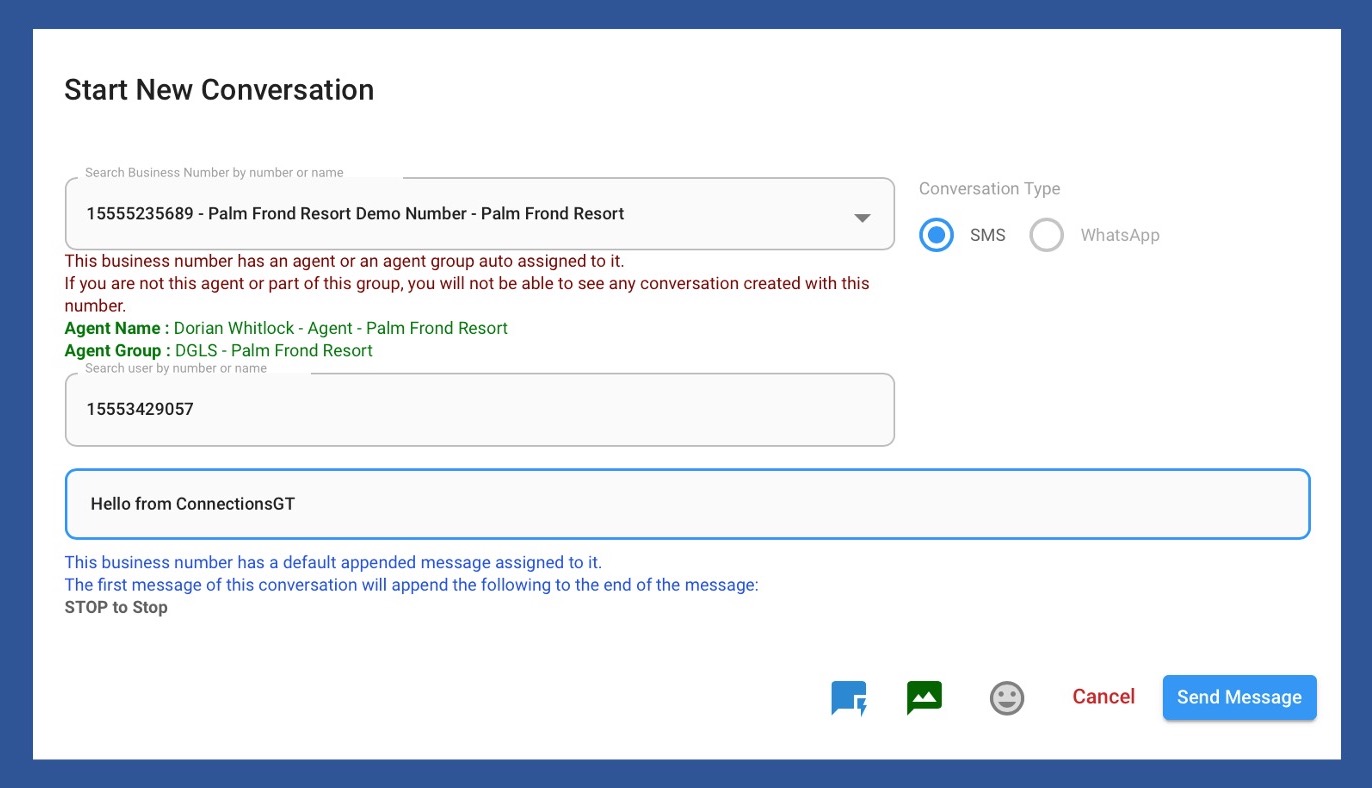
Task: Focus the search user number field
Action: 479,410
